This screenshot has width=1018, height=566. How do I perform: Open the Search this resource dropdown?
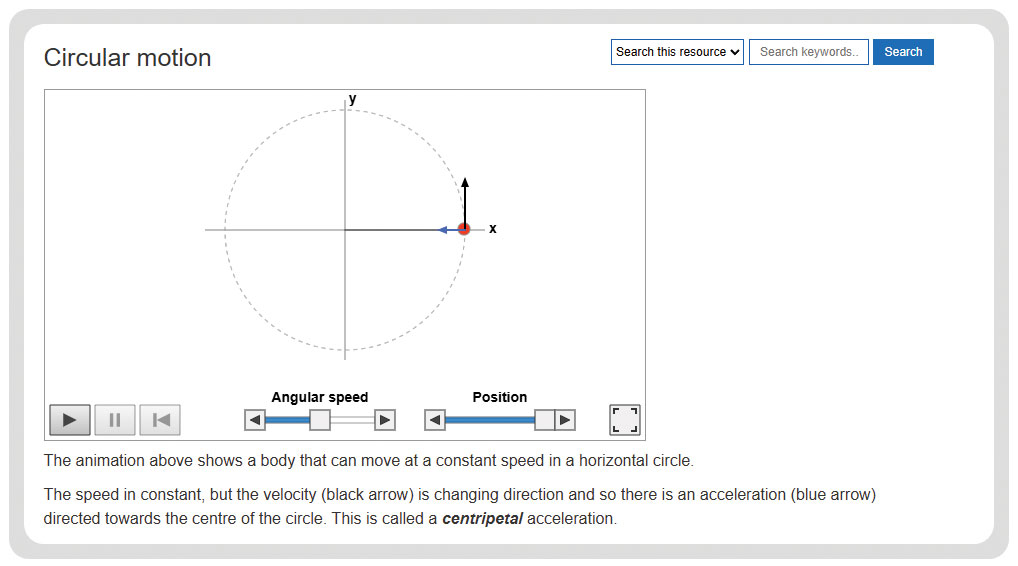(677, 52)
